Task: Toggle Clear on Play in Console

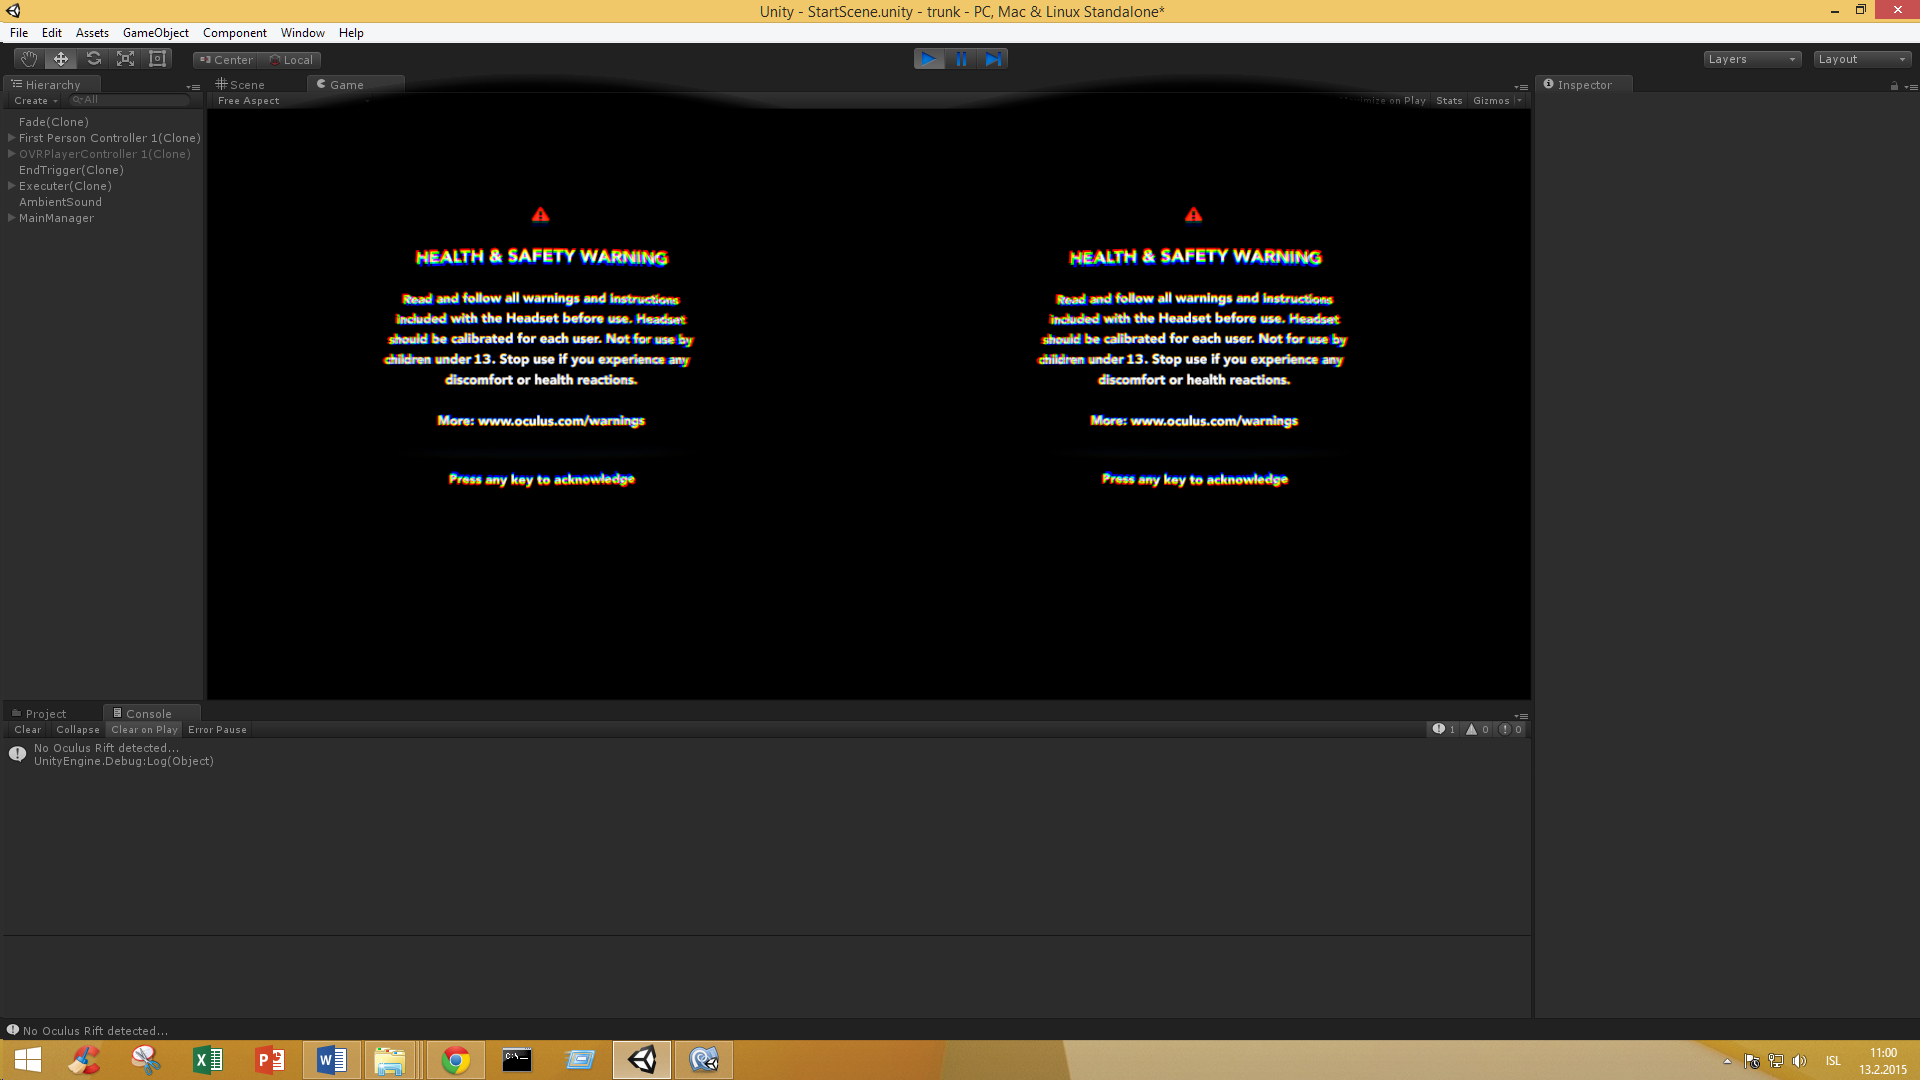Action: pyautogui.click(x=144, y=730)
